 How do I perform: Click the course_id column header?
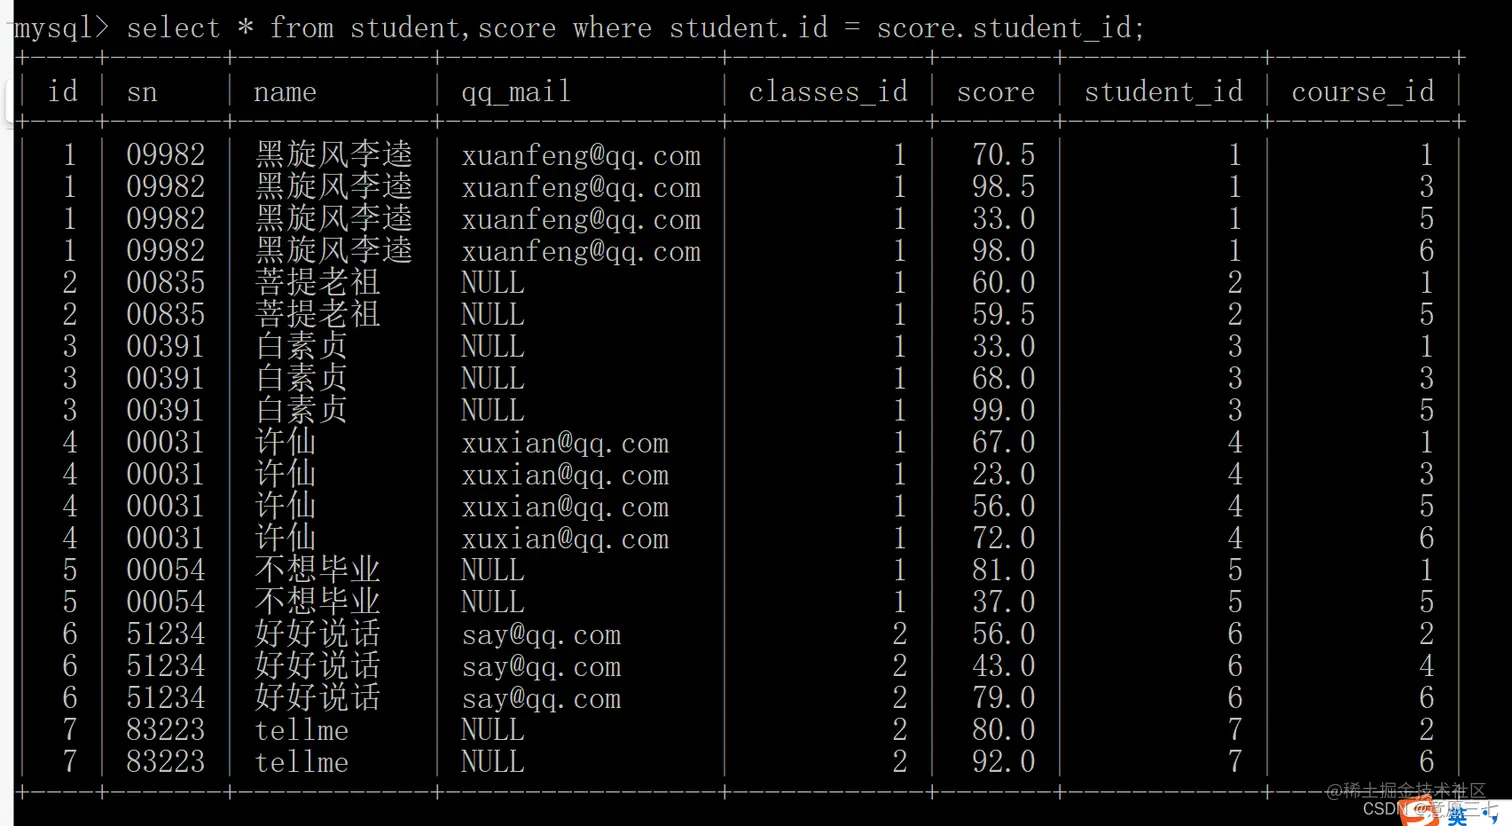1363,92
